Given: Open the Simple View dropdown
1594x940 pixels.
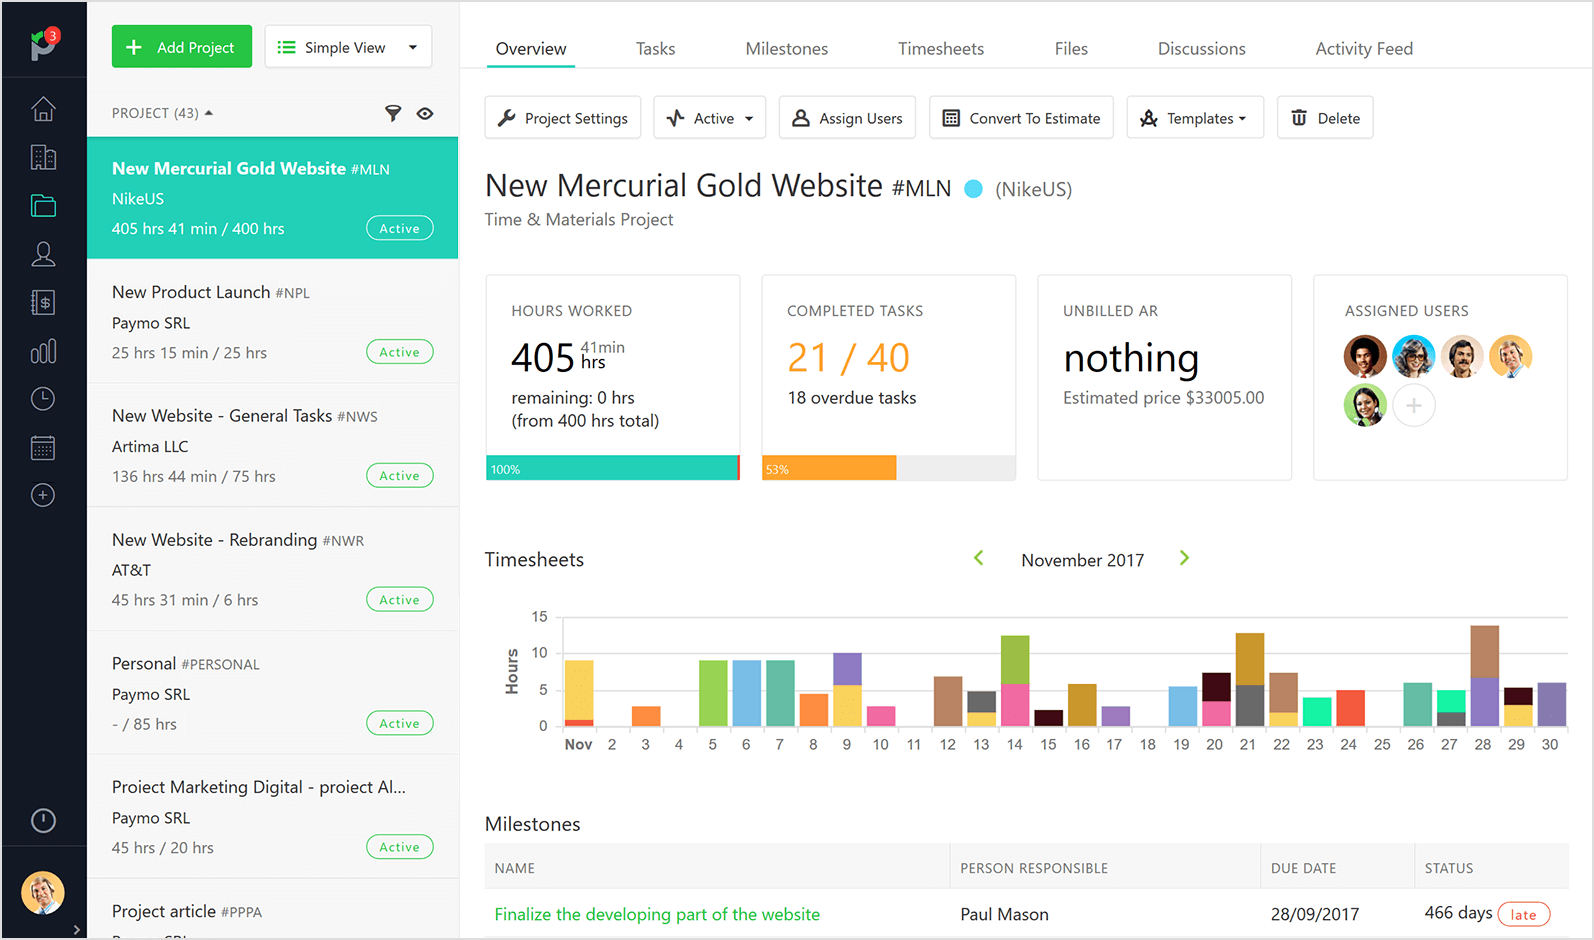Looking at the screenshot, I should point(348,47).
